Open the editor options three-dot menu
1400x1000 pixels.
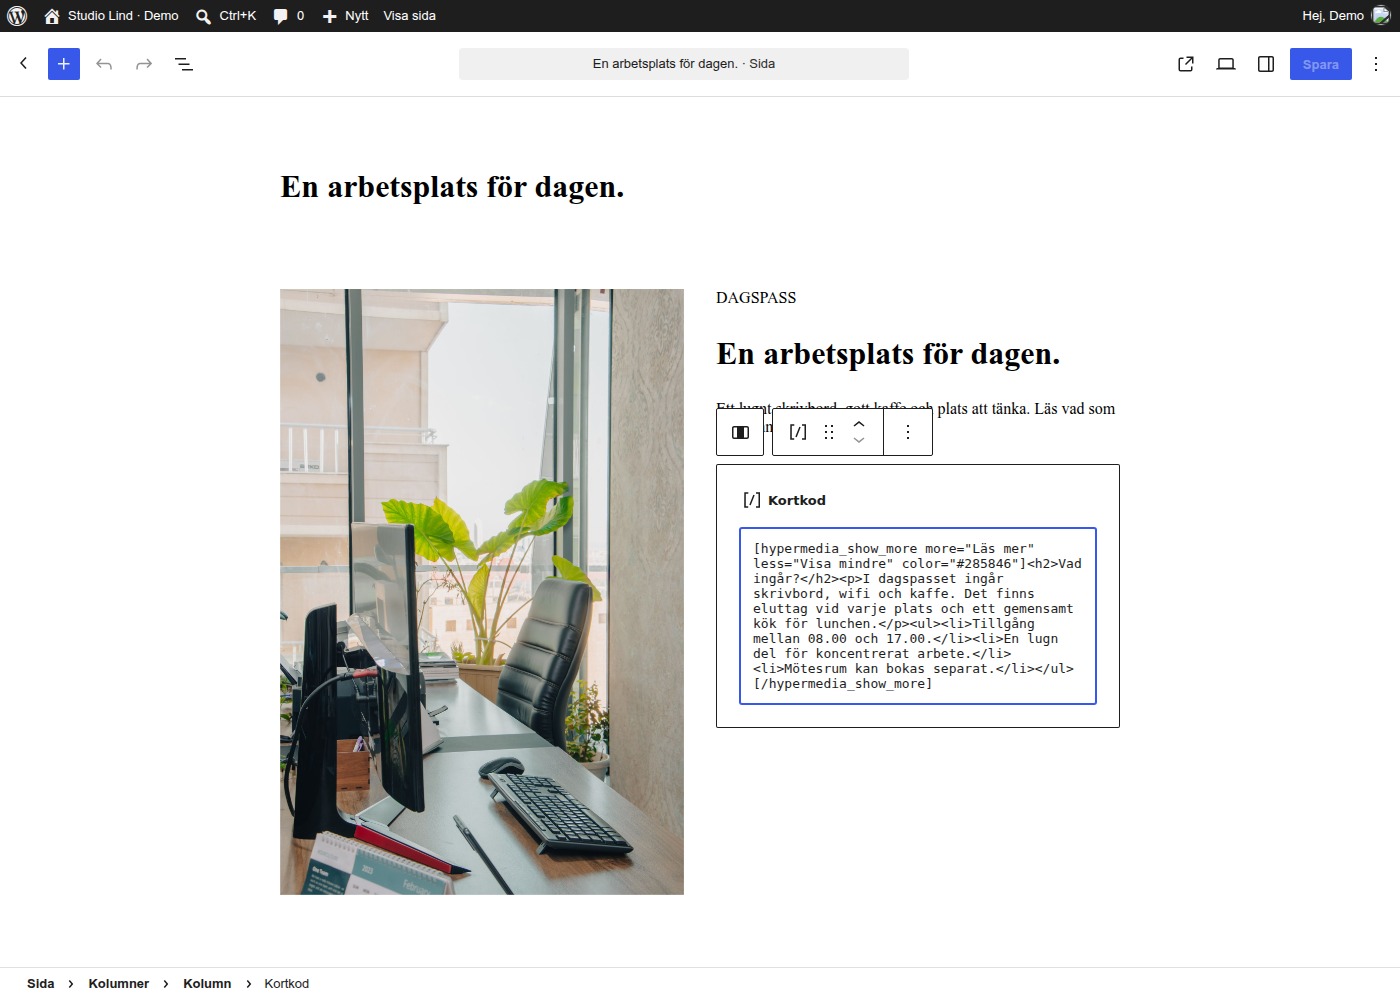click(x=1376, y=64)
